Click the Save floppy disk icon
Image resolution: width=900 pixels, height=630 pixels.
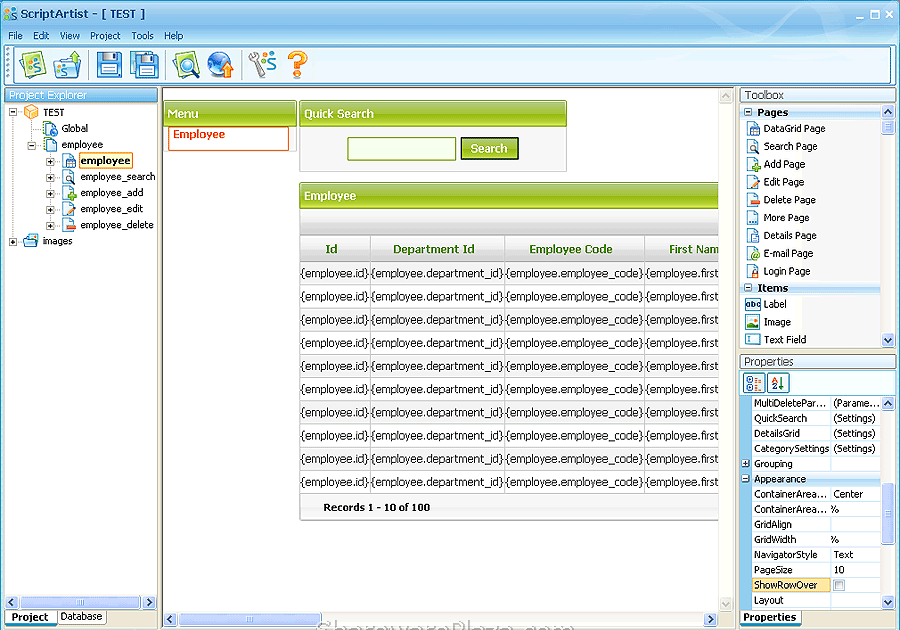tap(109, 64)
